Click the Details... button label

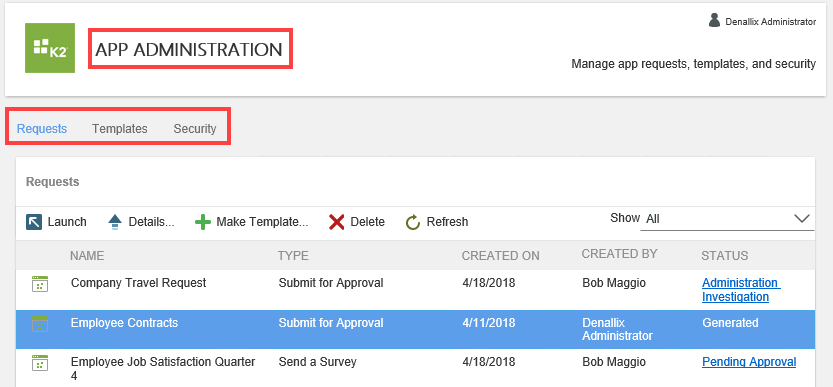(151, 222)
